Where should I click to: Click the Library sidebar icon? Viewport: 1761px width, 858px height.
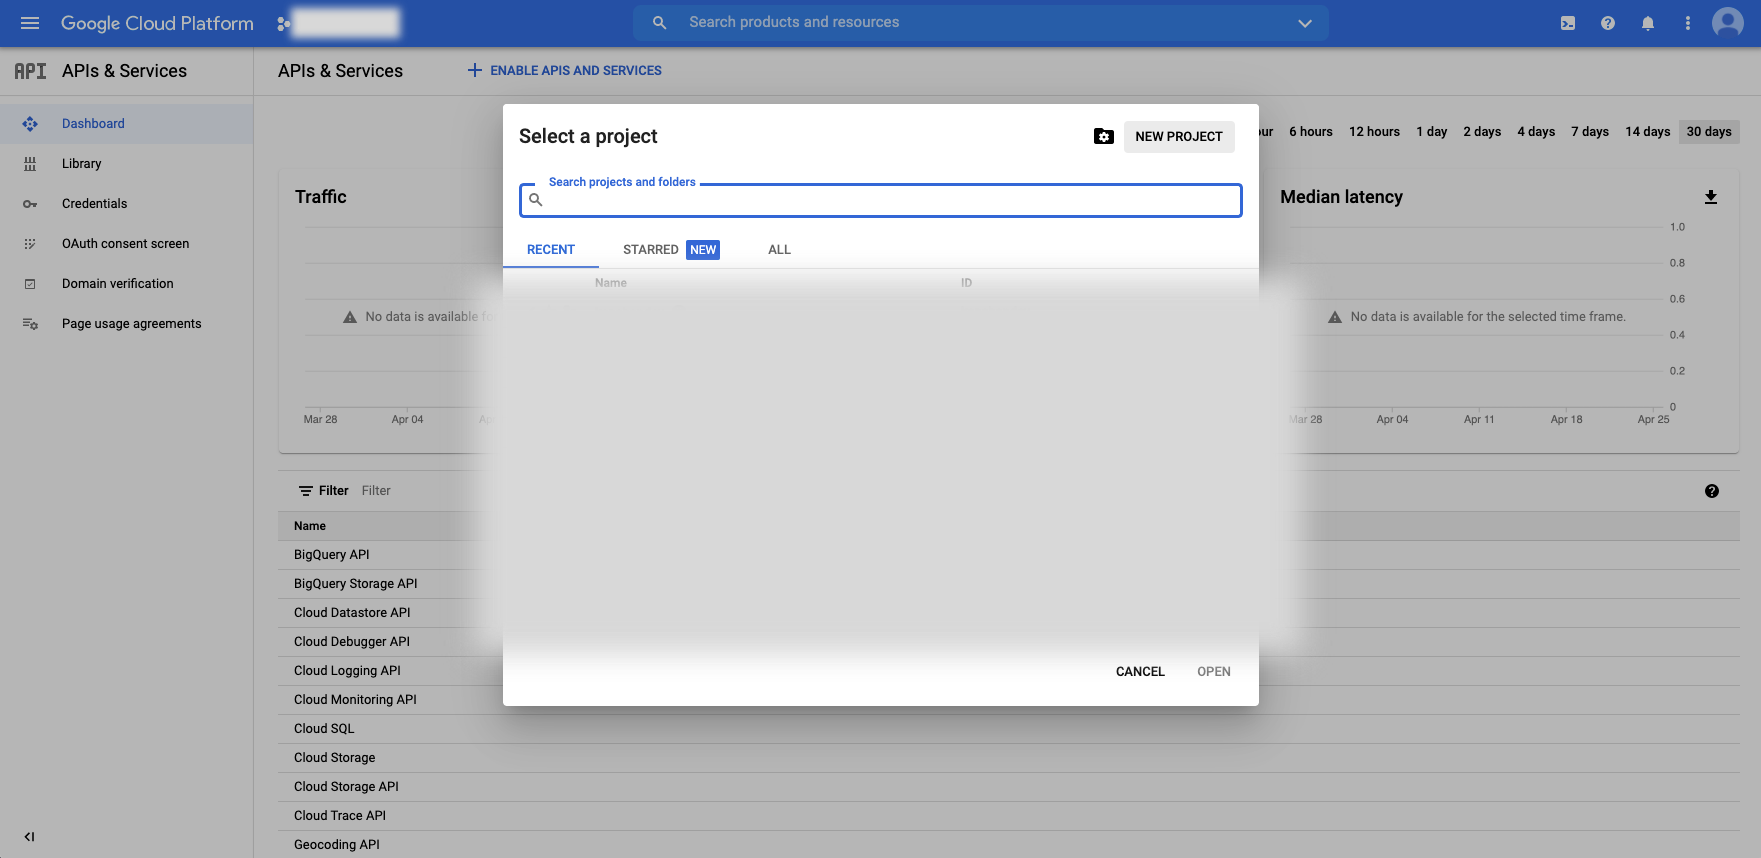[30, 164]
